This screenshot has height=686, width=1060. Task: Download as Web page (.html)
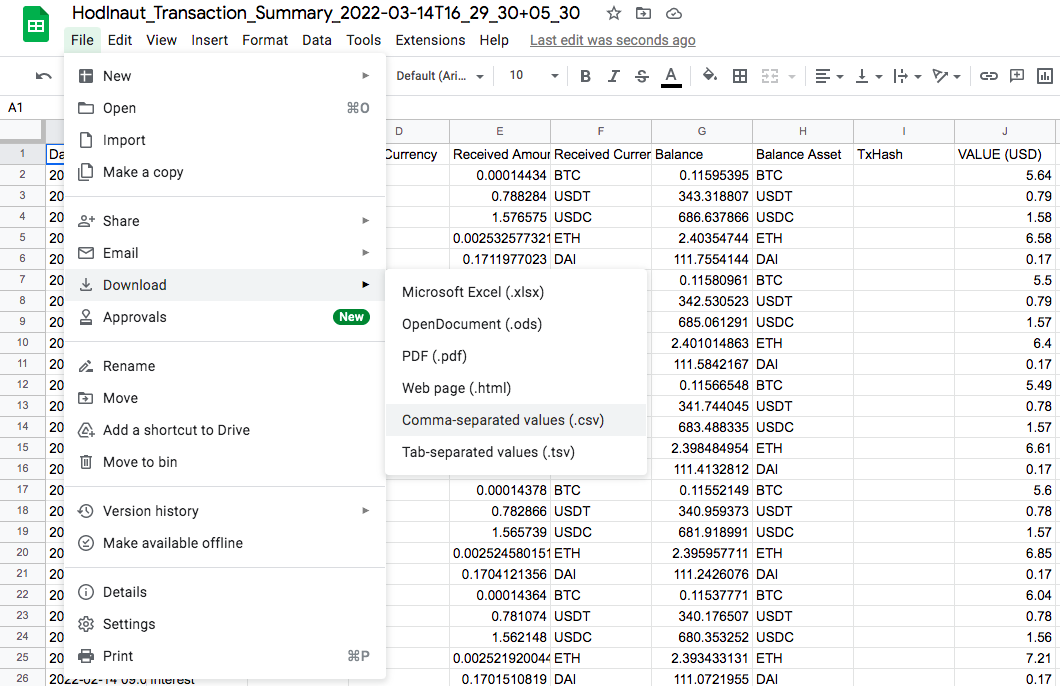pyautogui.click(x=515, y=388)
